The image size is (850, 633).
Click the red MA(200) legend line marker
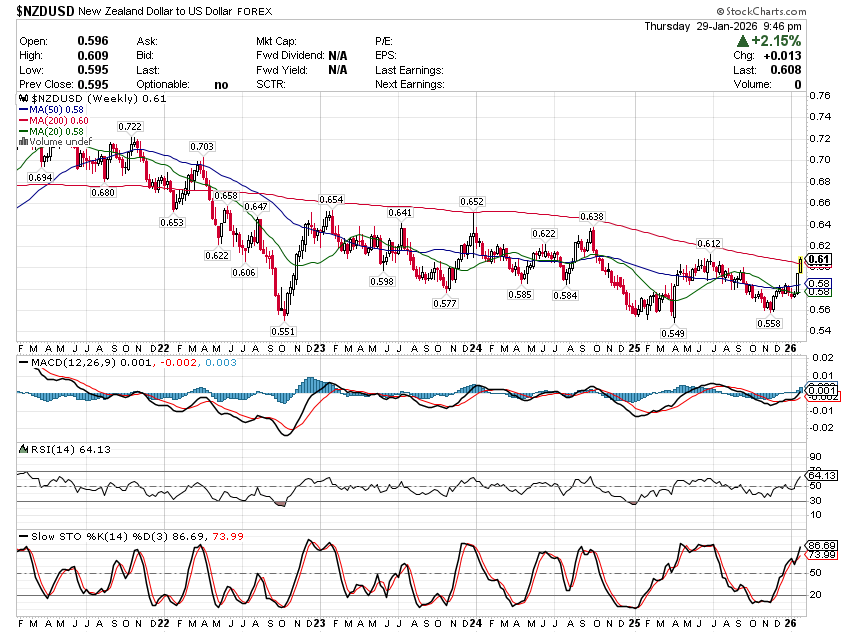click(23, 121)
